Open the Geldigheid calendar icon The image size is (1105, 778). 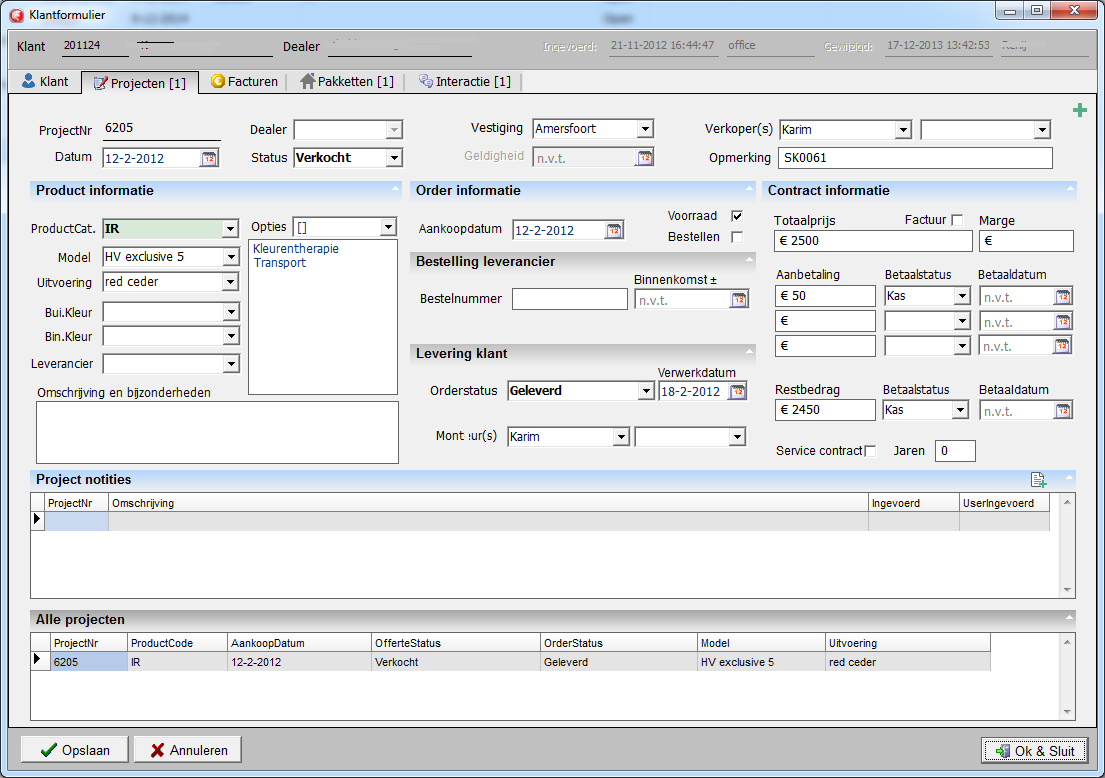click(x=644, y=158)
